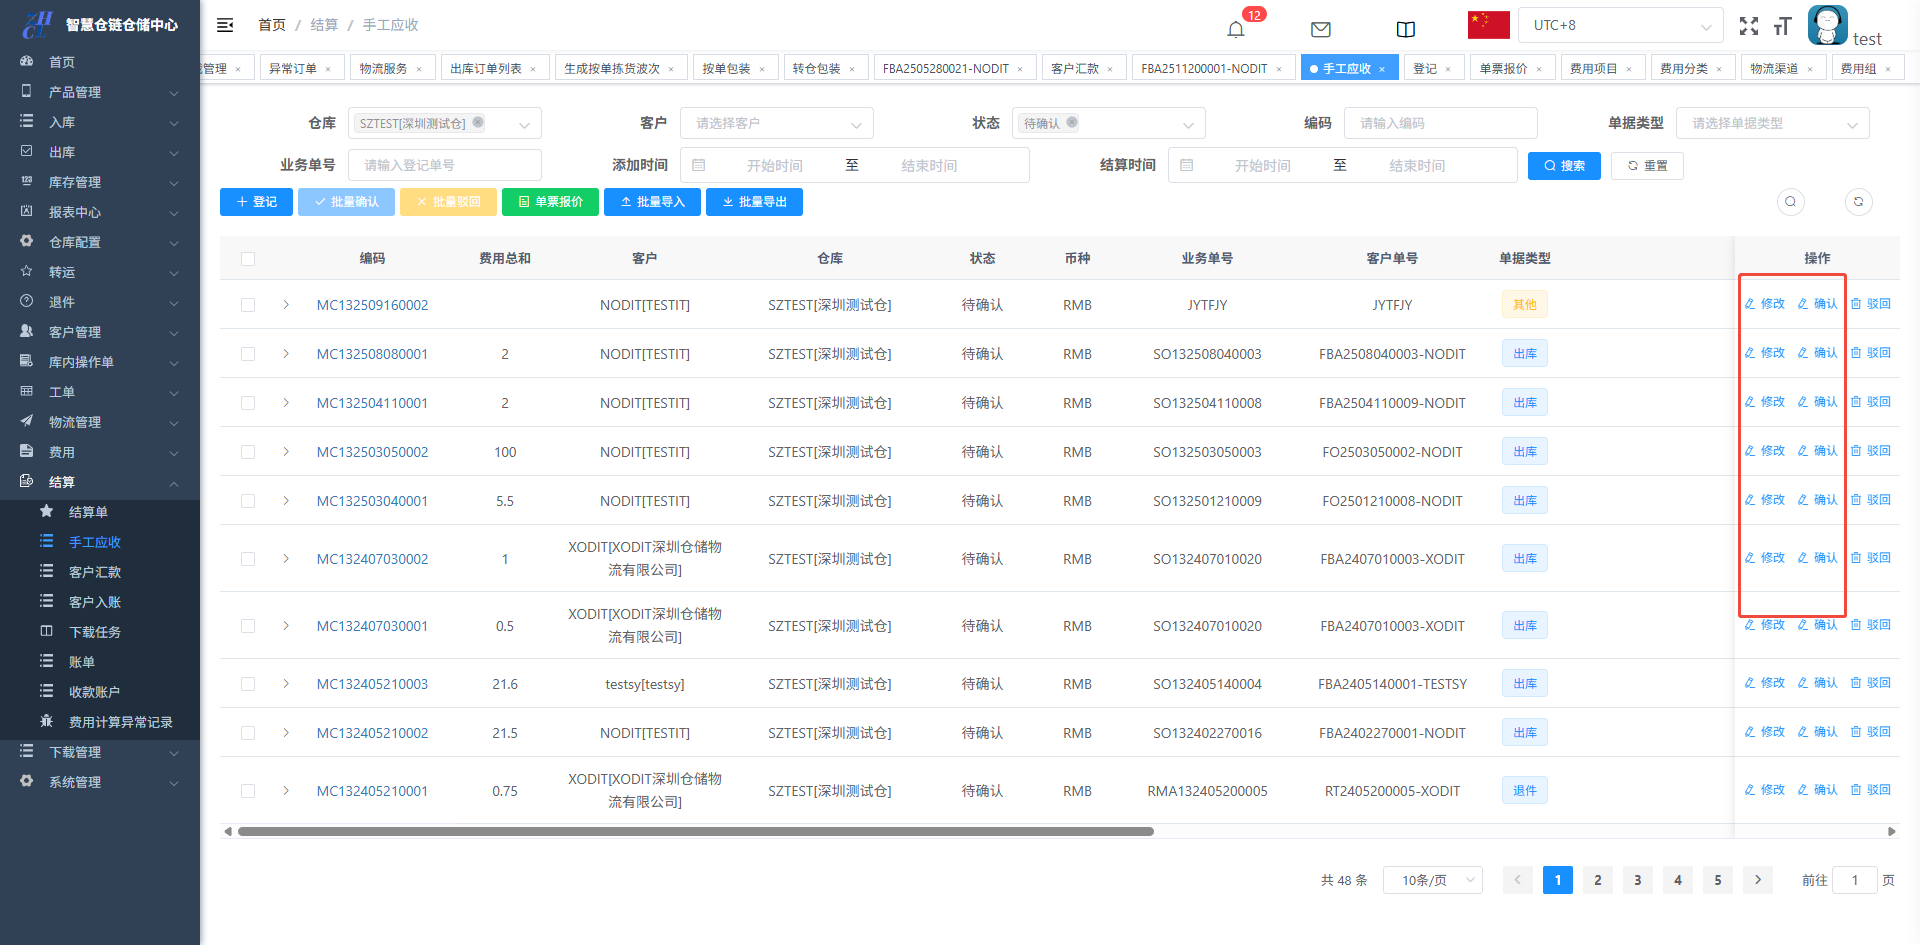Select the China flag language icon
Image resolution: width=1920 pixels, height=945 pixels.
[1488, 25]
